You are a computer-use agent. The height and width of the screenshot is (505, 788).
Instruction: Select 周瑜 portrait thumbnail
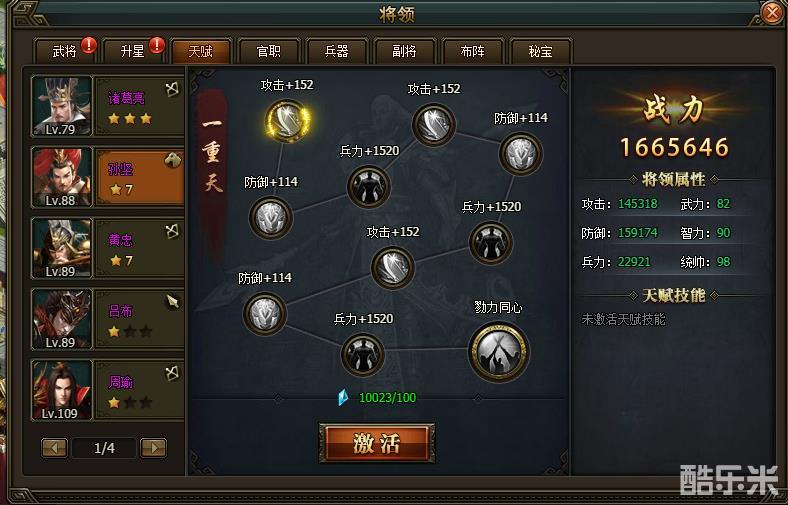[61, 390]
